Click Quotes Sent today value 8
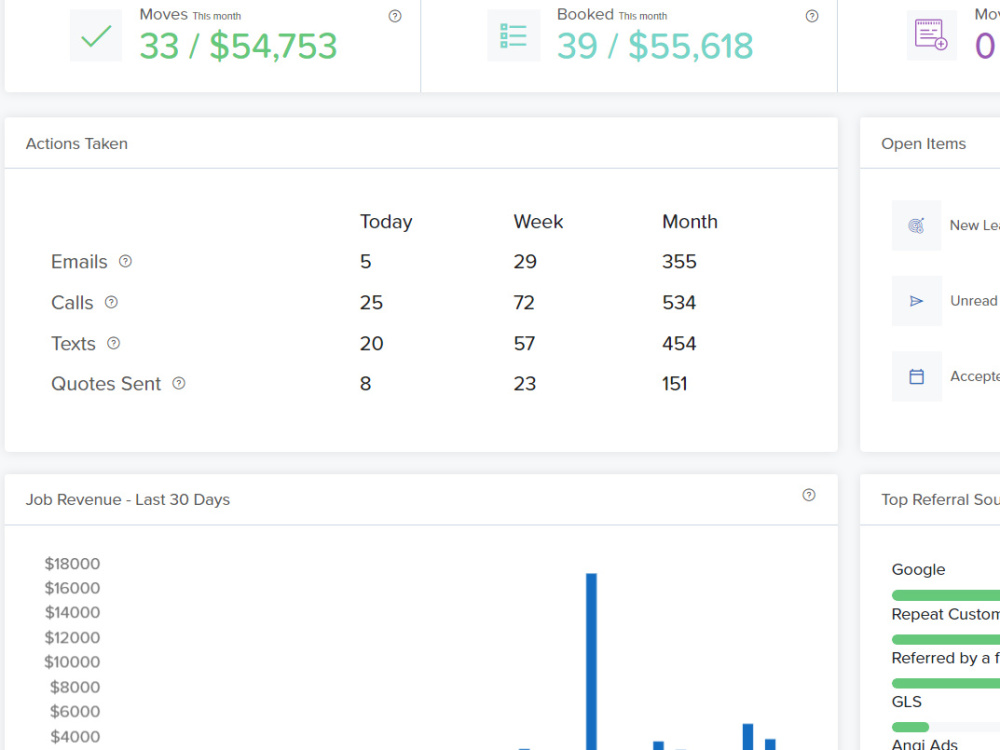Viewport: 1000px width, 750px height. (365, 383)
